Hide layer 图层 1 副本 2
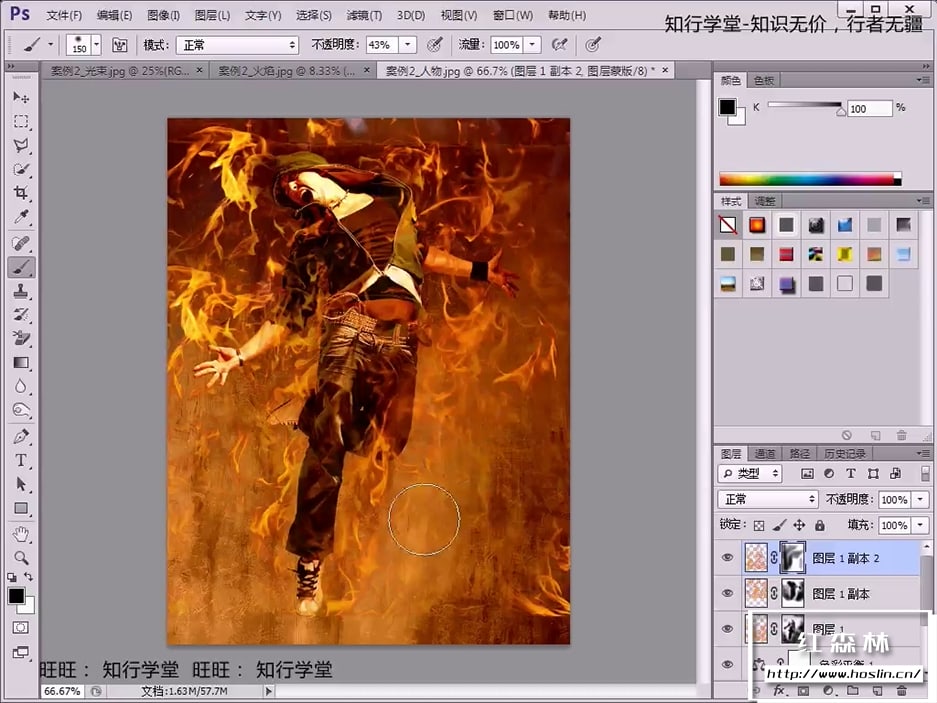937x703 pixels. pyautogui.click(x=727, y=557)
